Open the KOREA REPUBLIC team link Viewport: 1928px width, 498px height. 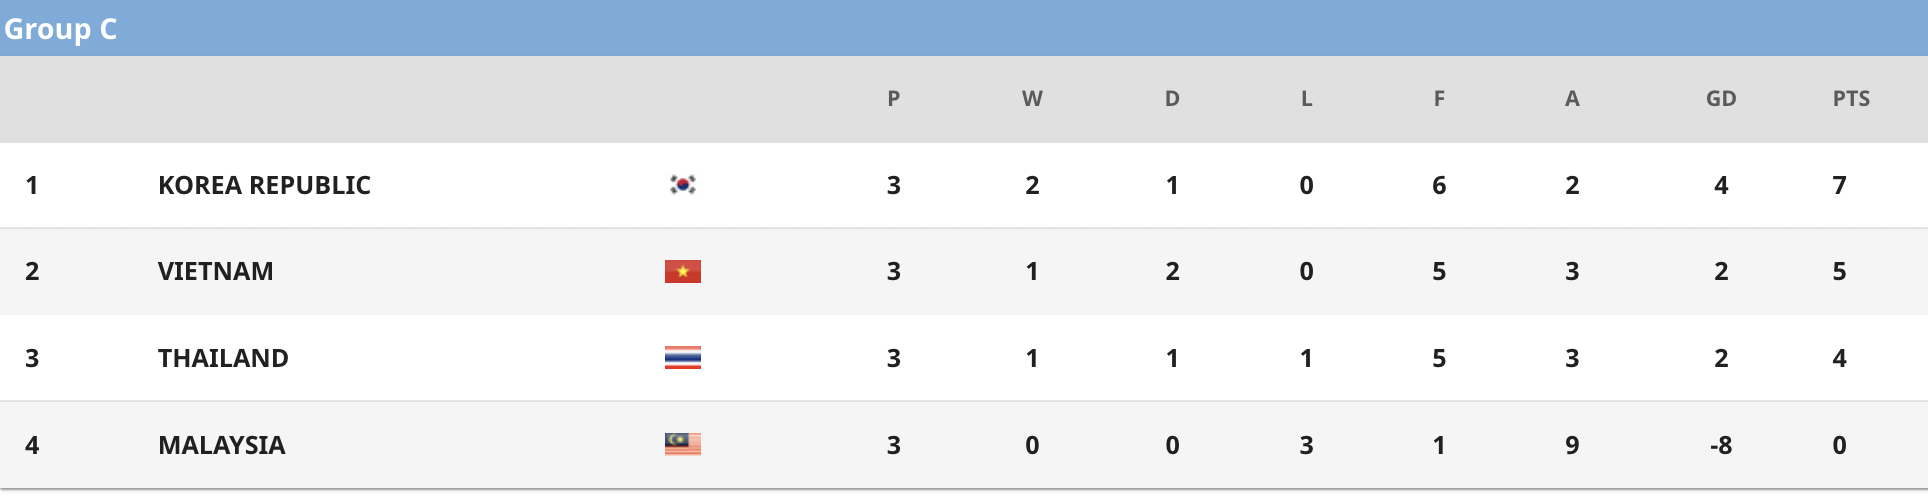click(x=264, y=185)
